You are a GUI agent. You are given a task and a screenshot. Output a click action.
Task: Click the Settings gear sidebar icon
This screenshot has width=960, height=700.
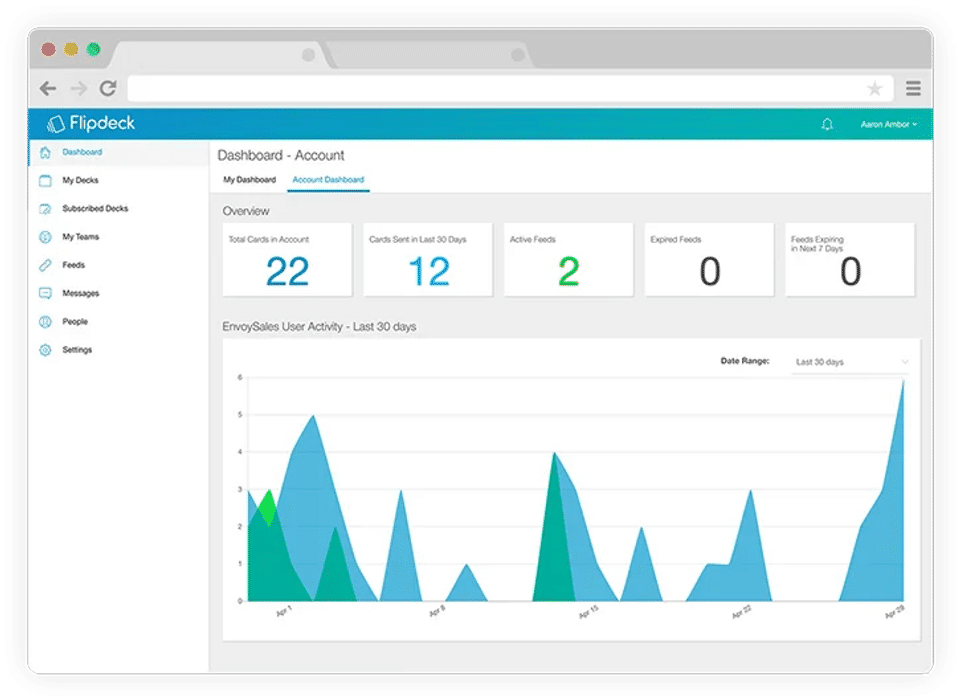click(45, 350)
